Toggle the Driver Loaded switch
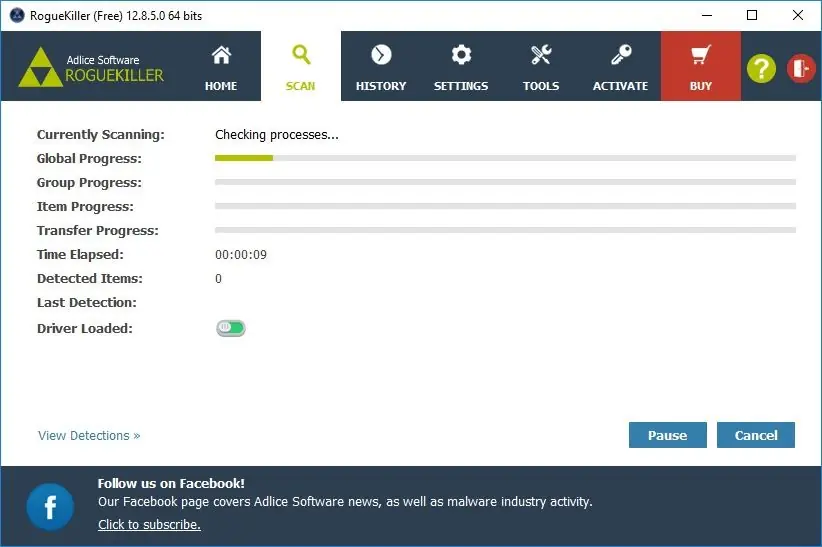822x547 pixels. 231,328
